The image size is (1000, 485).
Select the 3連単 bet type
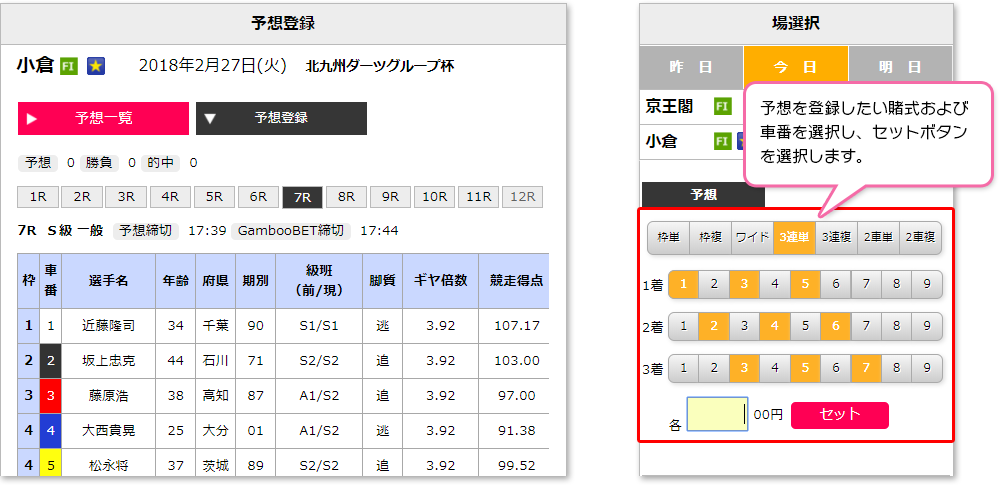point(794,238)
